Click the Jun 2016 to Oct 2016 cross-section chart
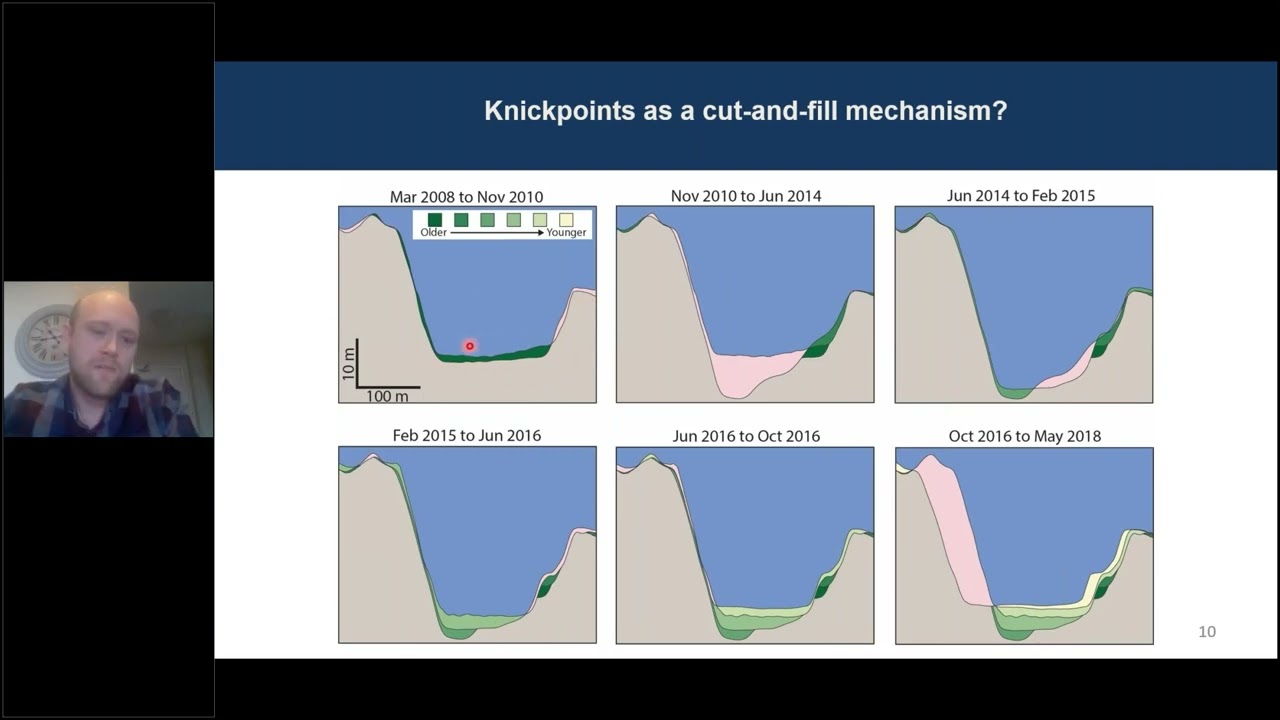 (x=745, y=545)
